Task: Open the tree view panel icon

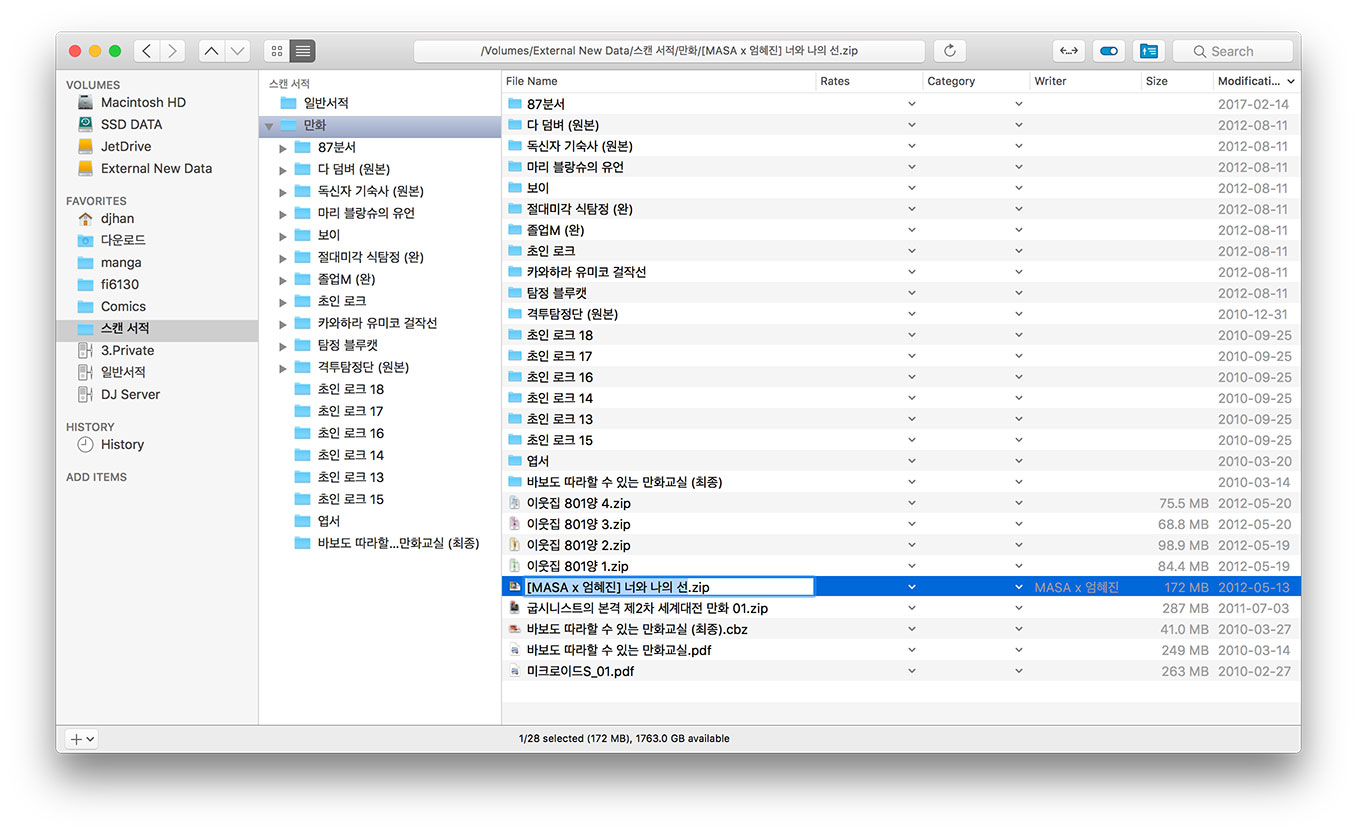Action: 1148,50
